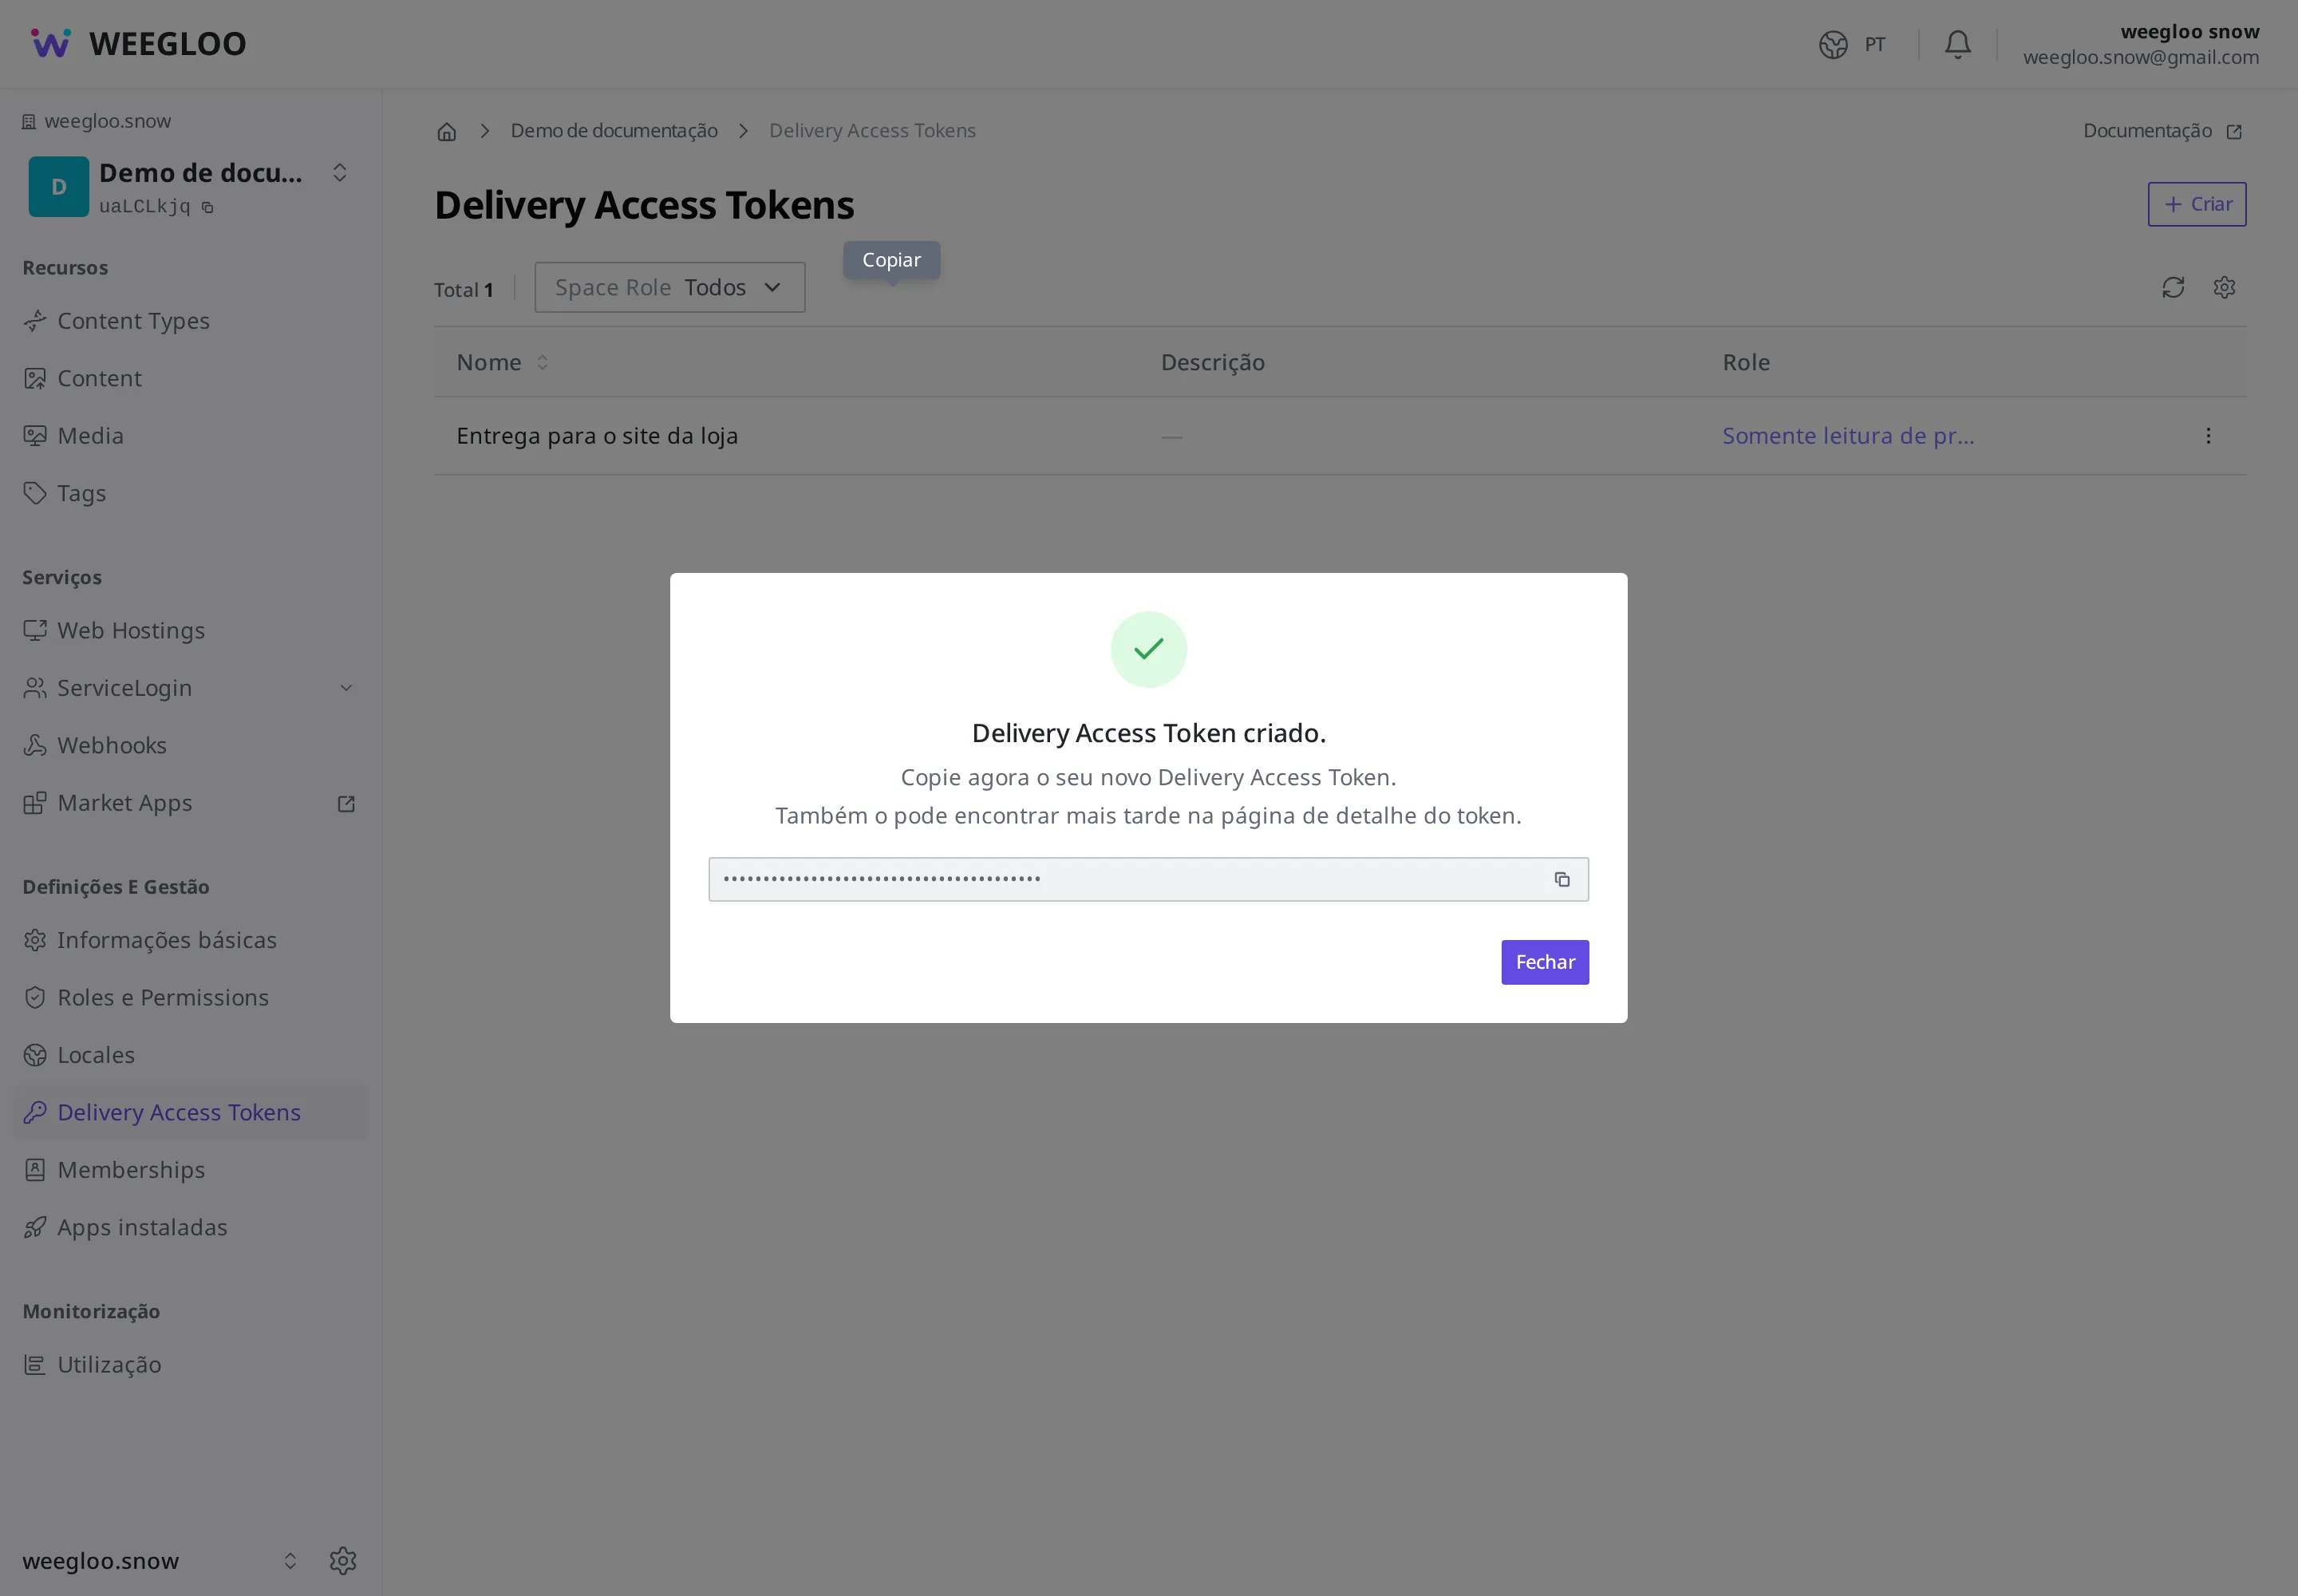Viewport: 2298px width, 1596px height.
Task: Open Demo de documentação breadcrumb link
Action: (x=614, y=131)
